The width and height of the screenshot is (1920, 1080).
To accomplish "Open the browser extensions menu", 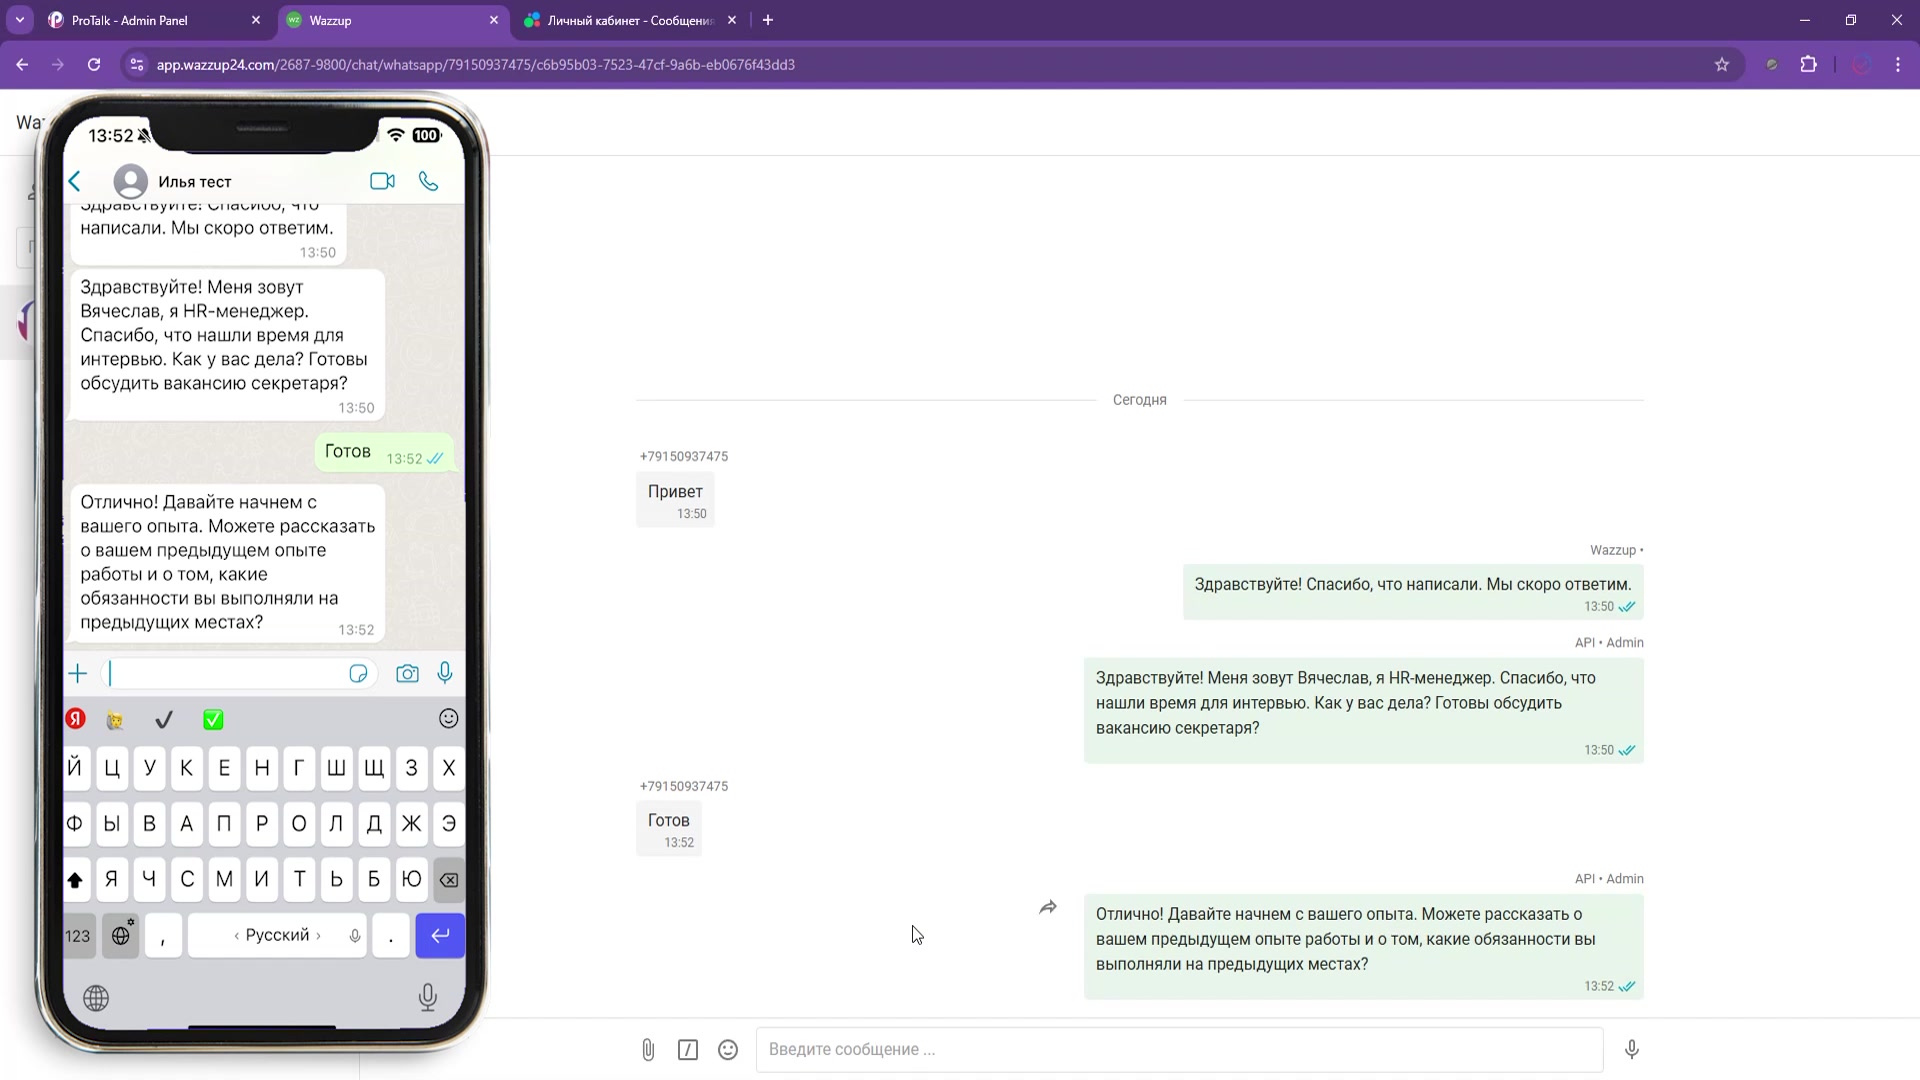I will (x=1808, y=64).
